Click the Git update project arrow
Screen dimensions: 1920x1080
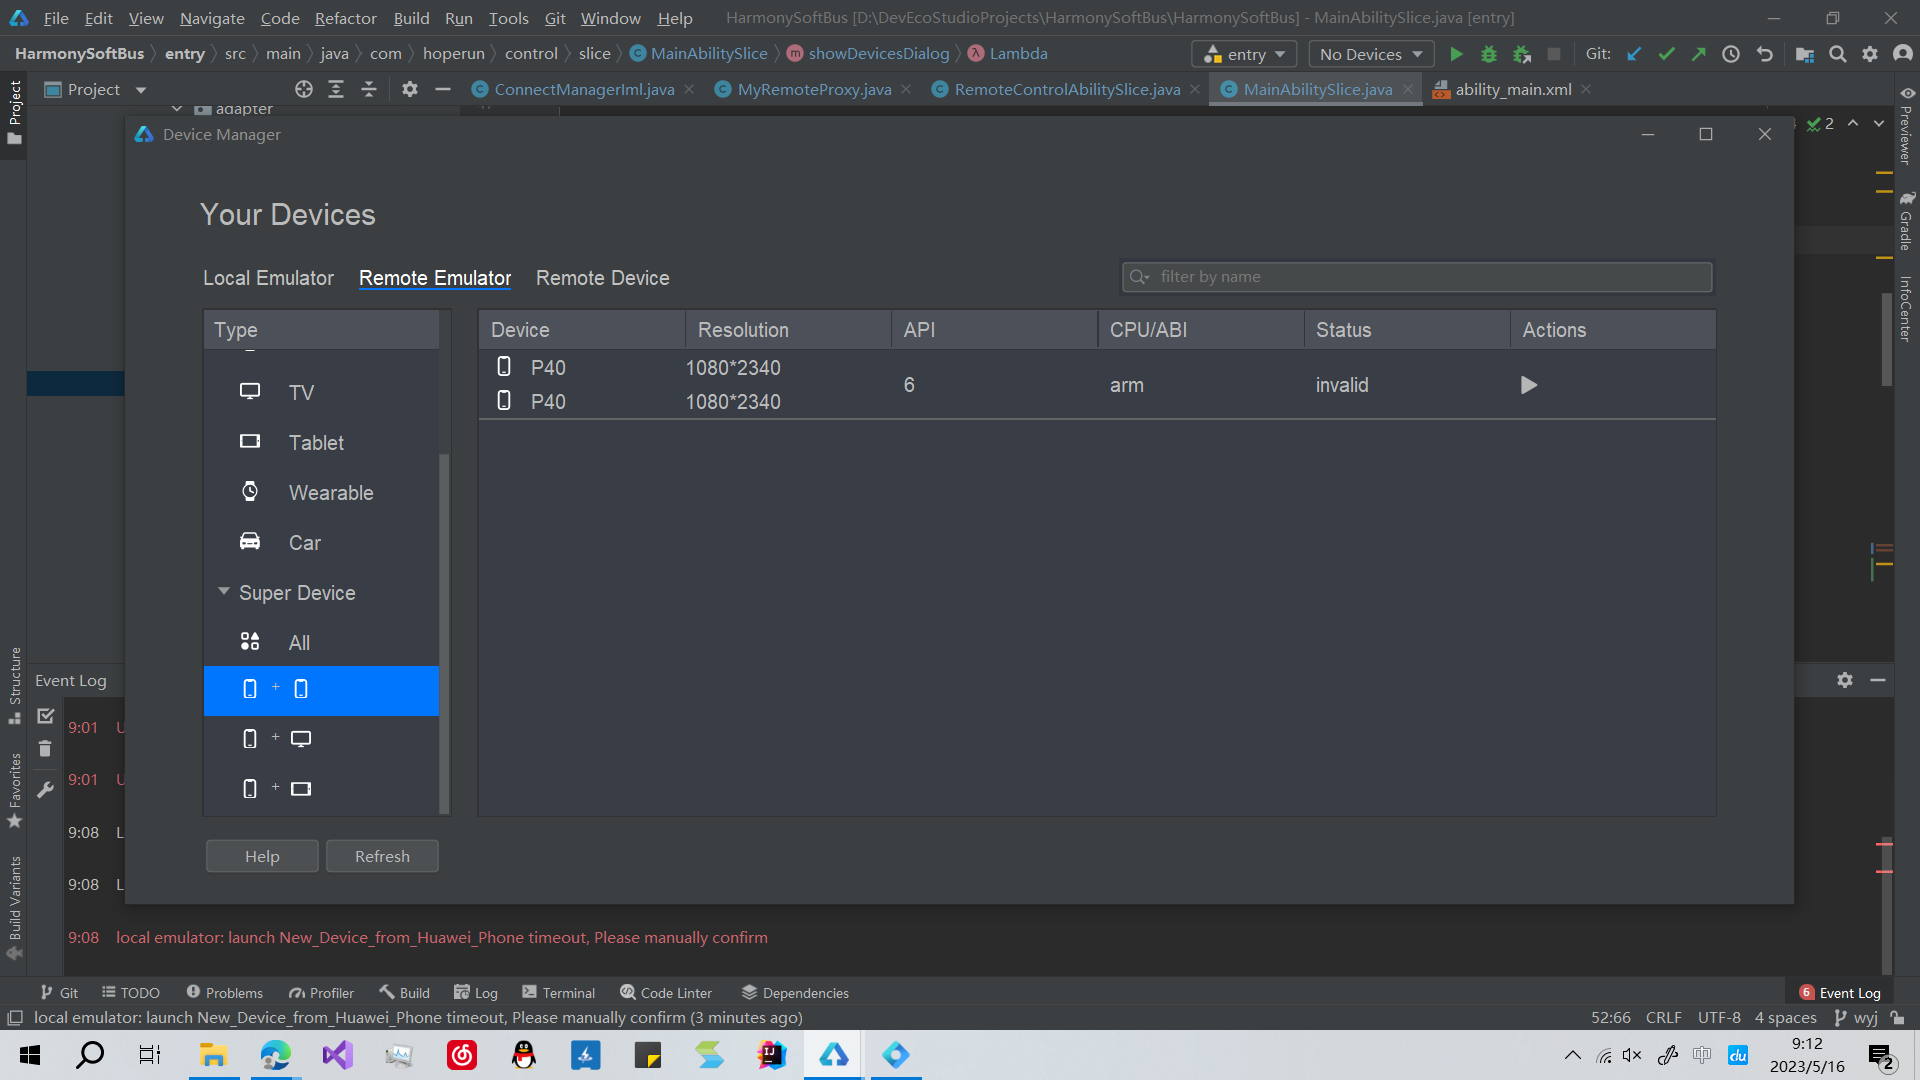point(1634,54)
